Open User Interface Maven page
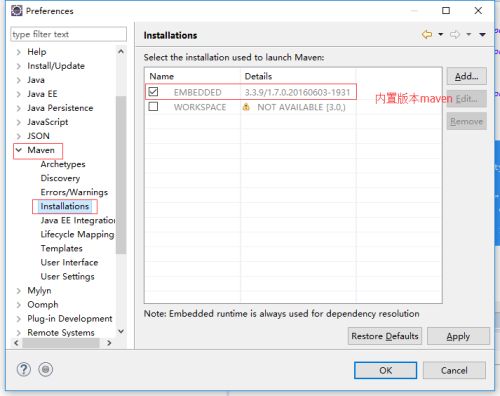This screenshot has width=500, height=396. coord(69,262)
